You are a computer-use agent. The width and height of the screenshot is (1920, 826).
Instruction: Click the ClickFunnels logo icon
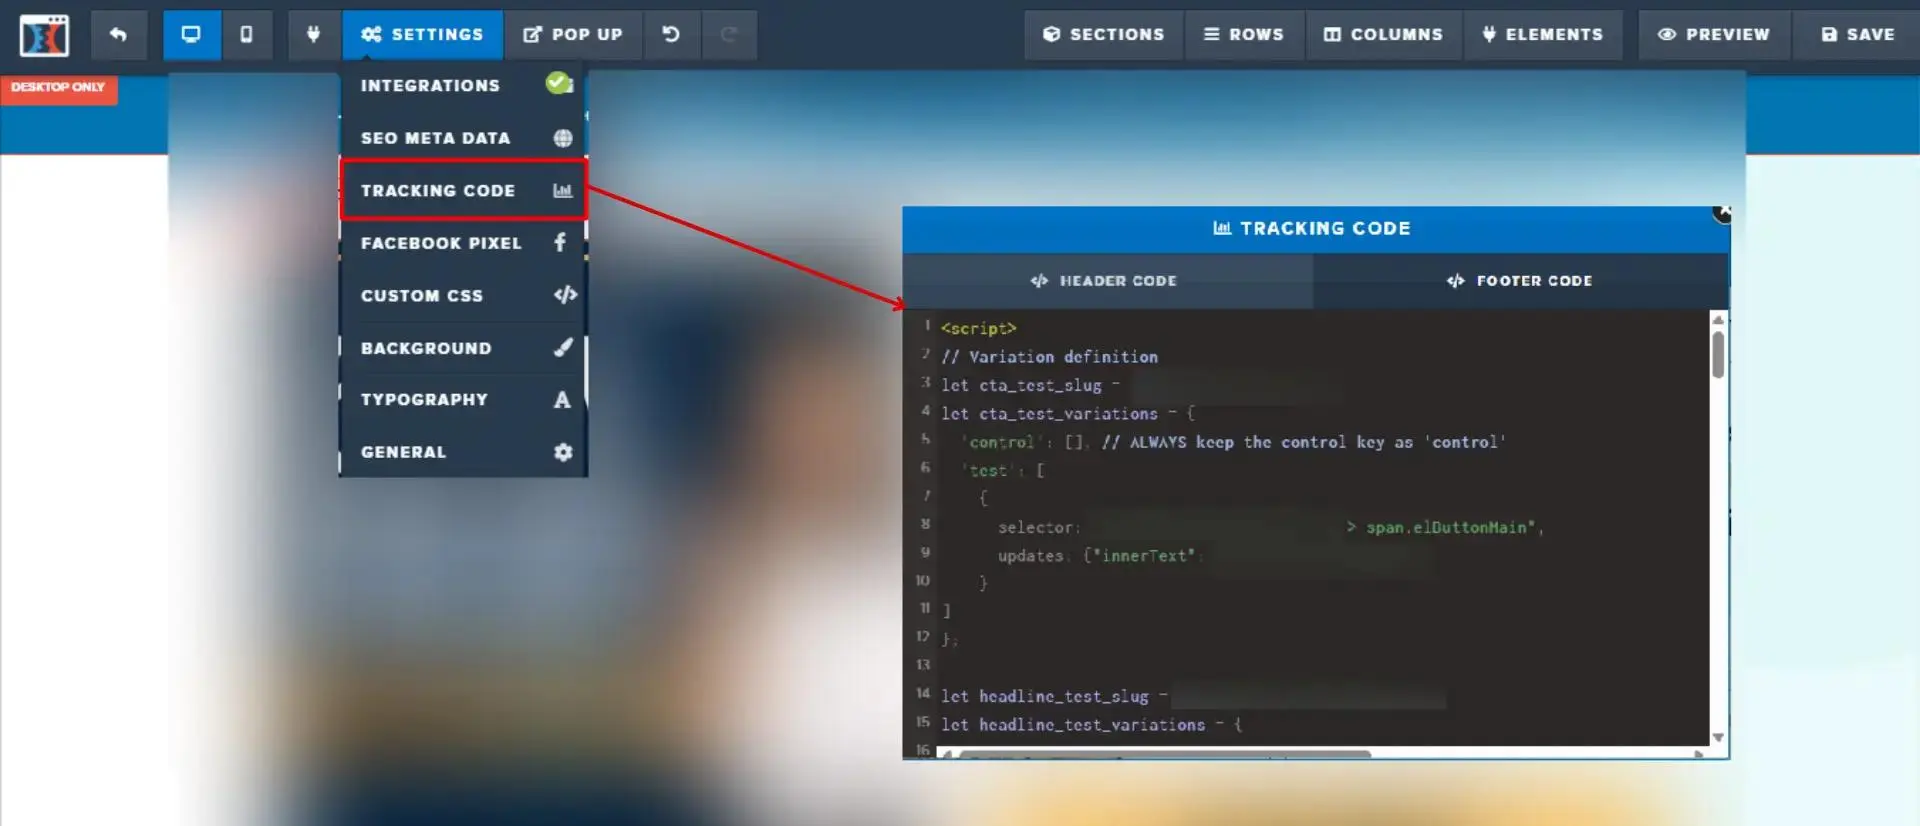coord(45,36)
